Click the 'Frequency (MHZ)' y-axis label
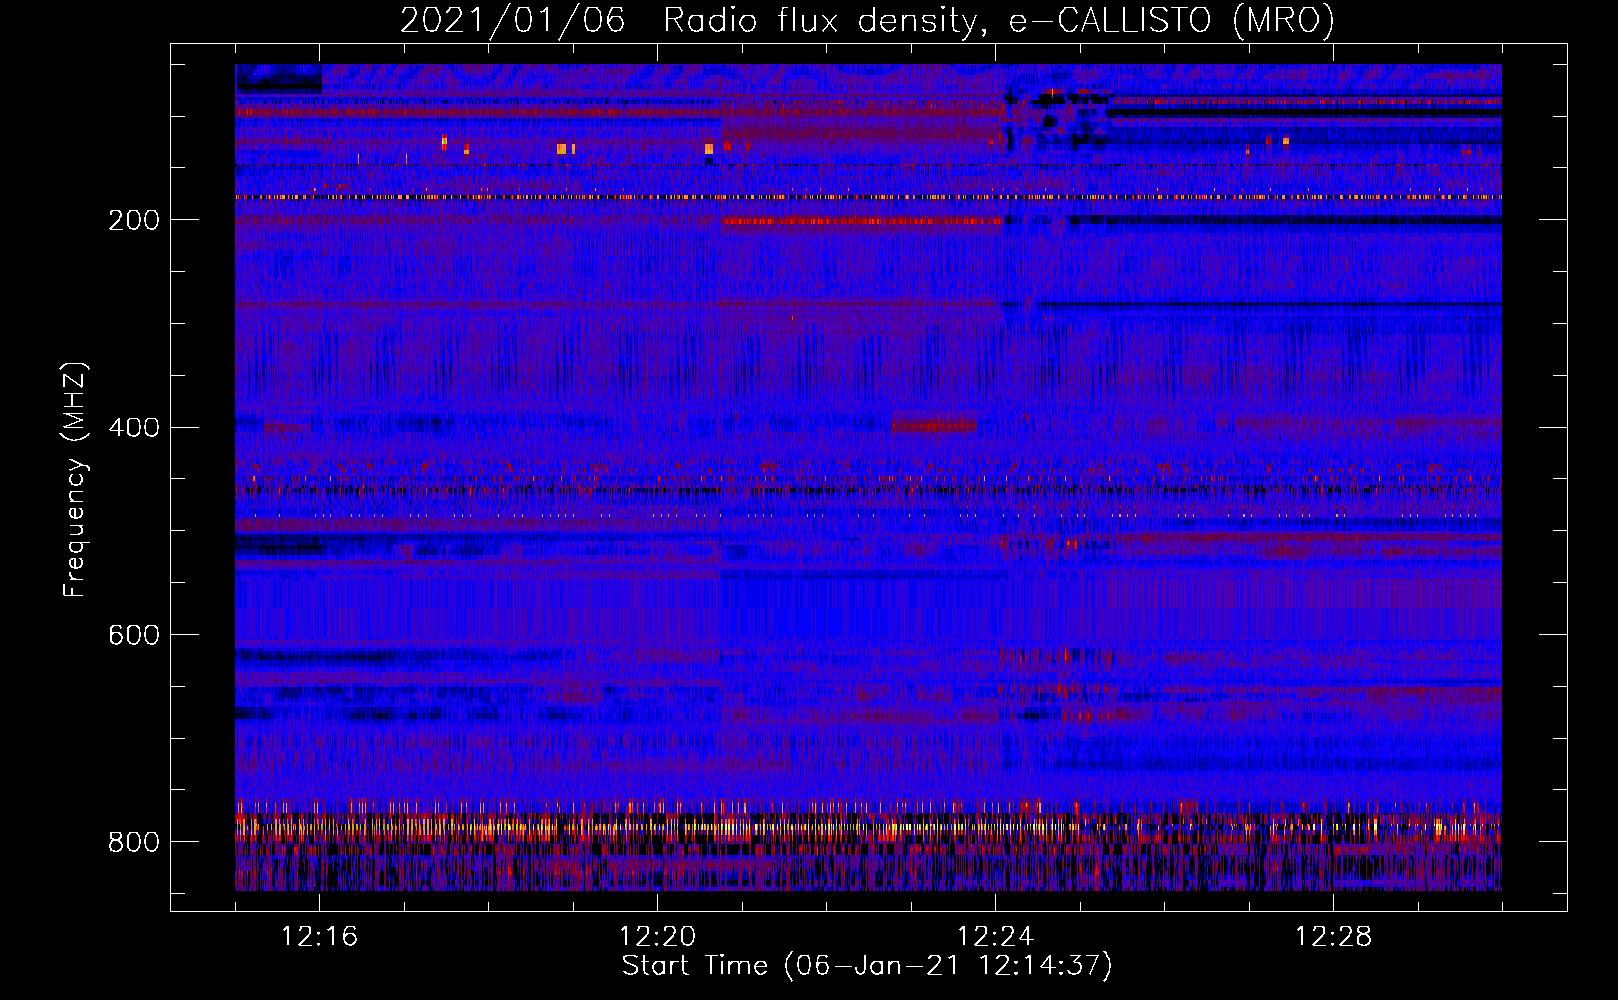 [75, 479]
